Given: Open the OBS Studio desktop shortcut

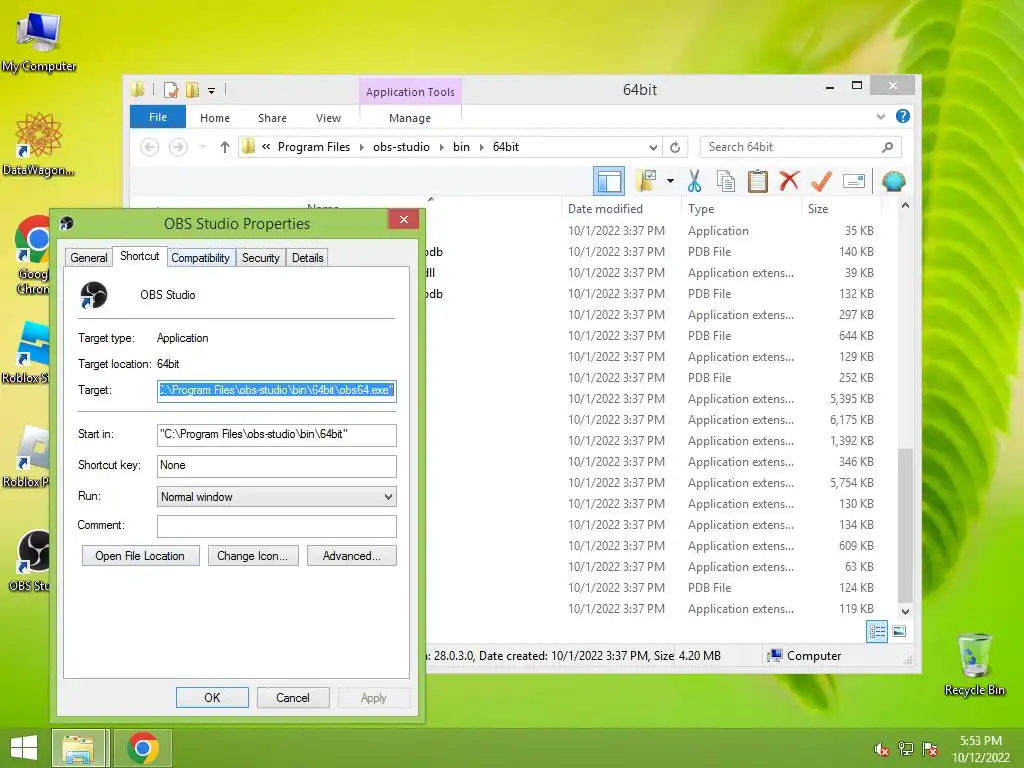Looking at the screenshot, I should point(30,561).
